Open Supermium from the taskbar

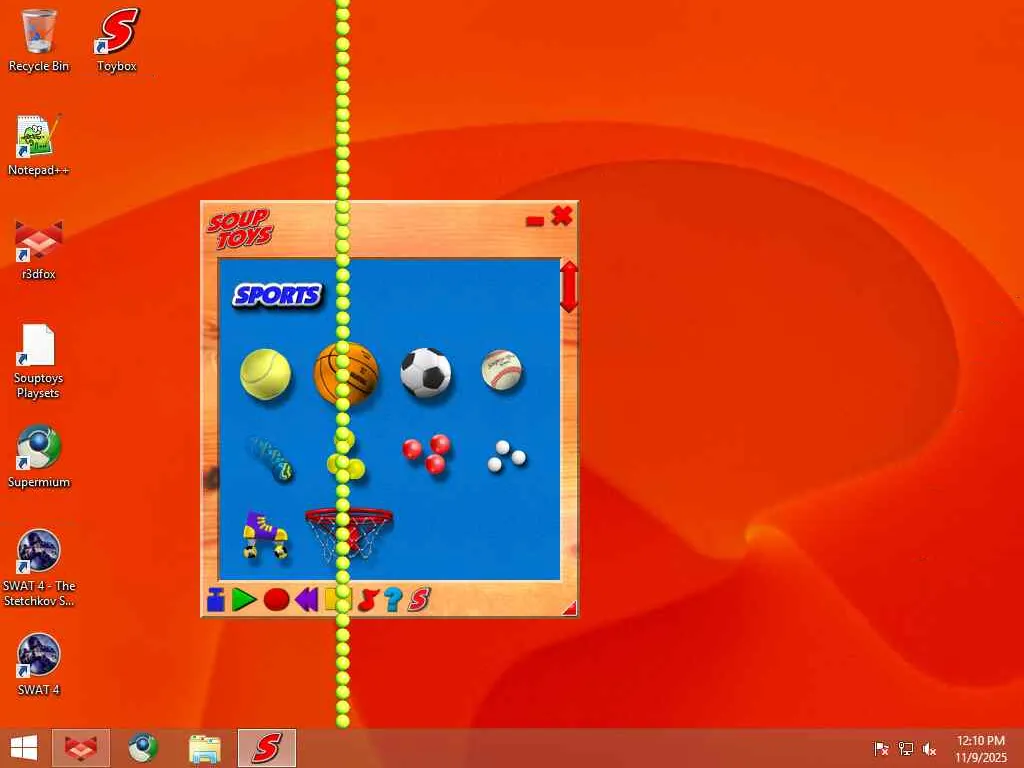[x=142, y=748]
